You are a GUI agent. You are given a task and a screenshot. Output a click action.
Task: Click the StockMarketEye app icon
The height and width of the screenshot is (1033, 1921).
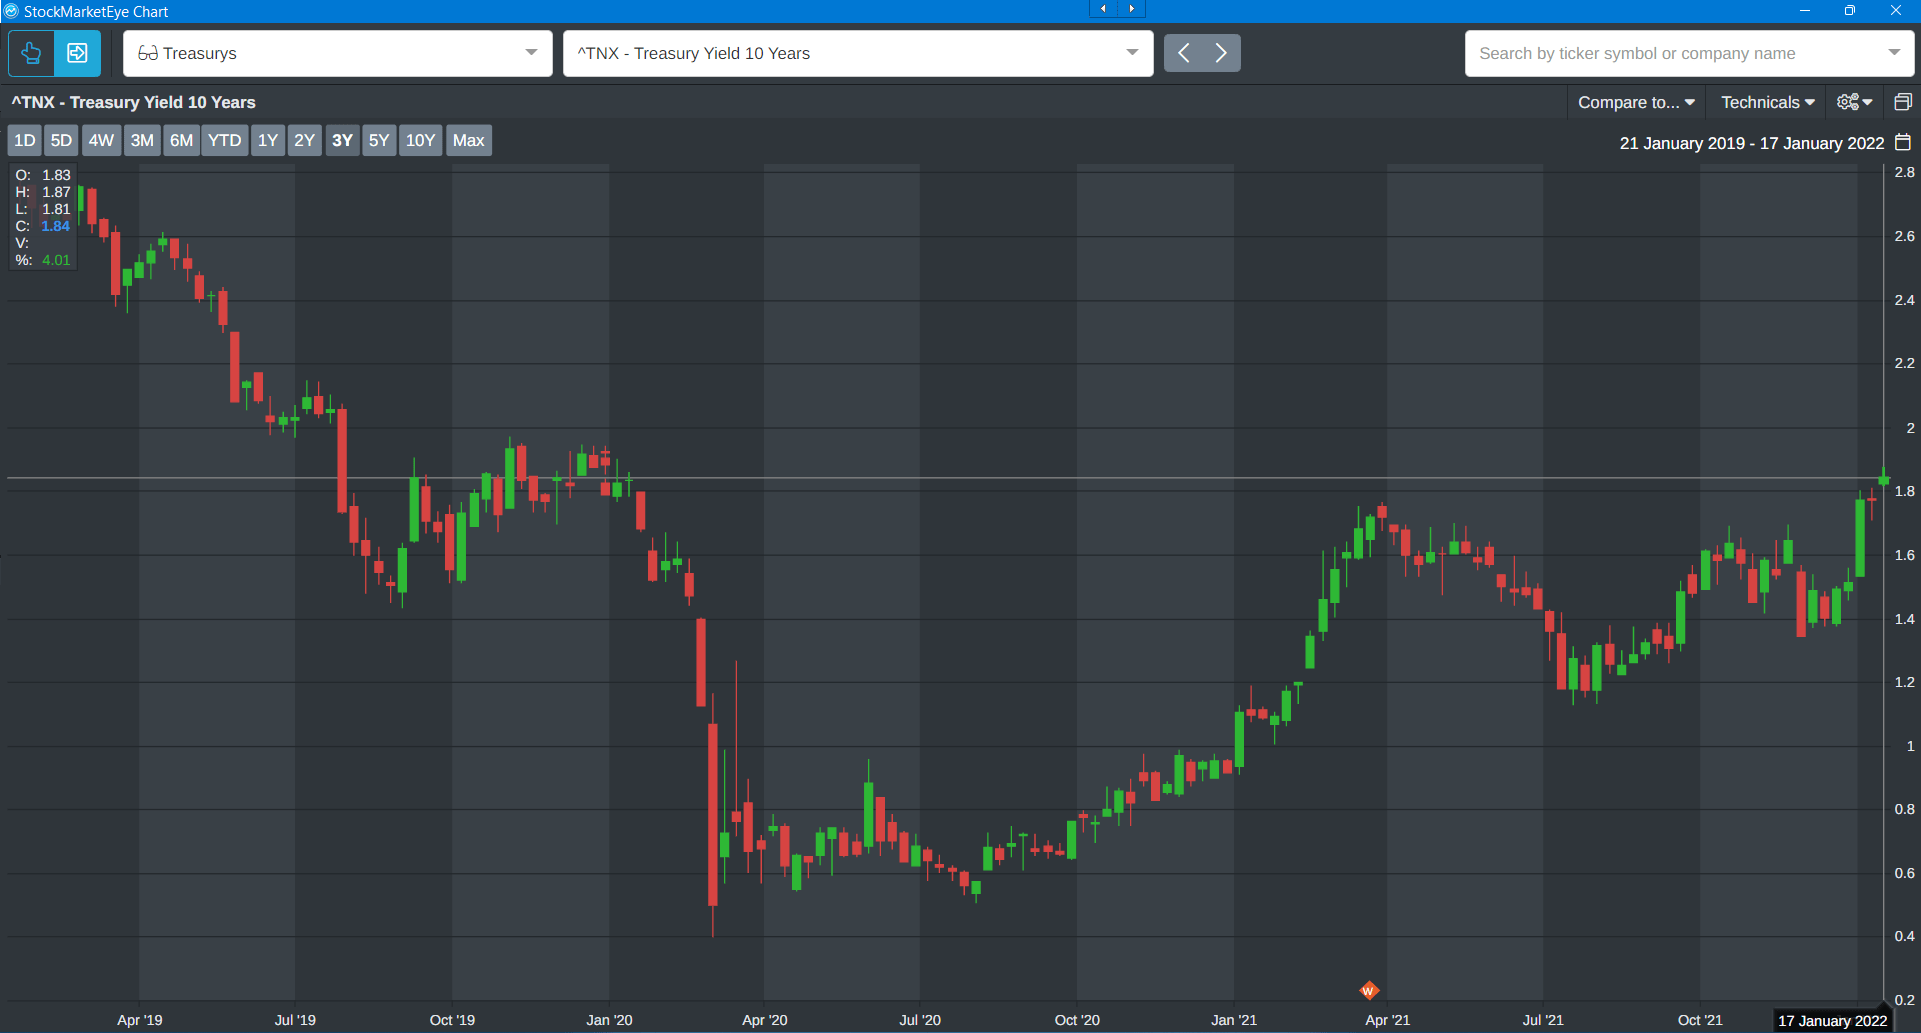pos(11,11)
